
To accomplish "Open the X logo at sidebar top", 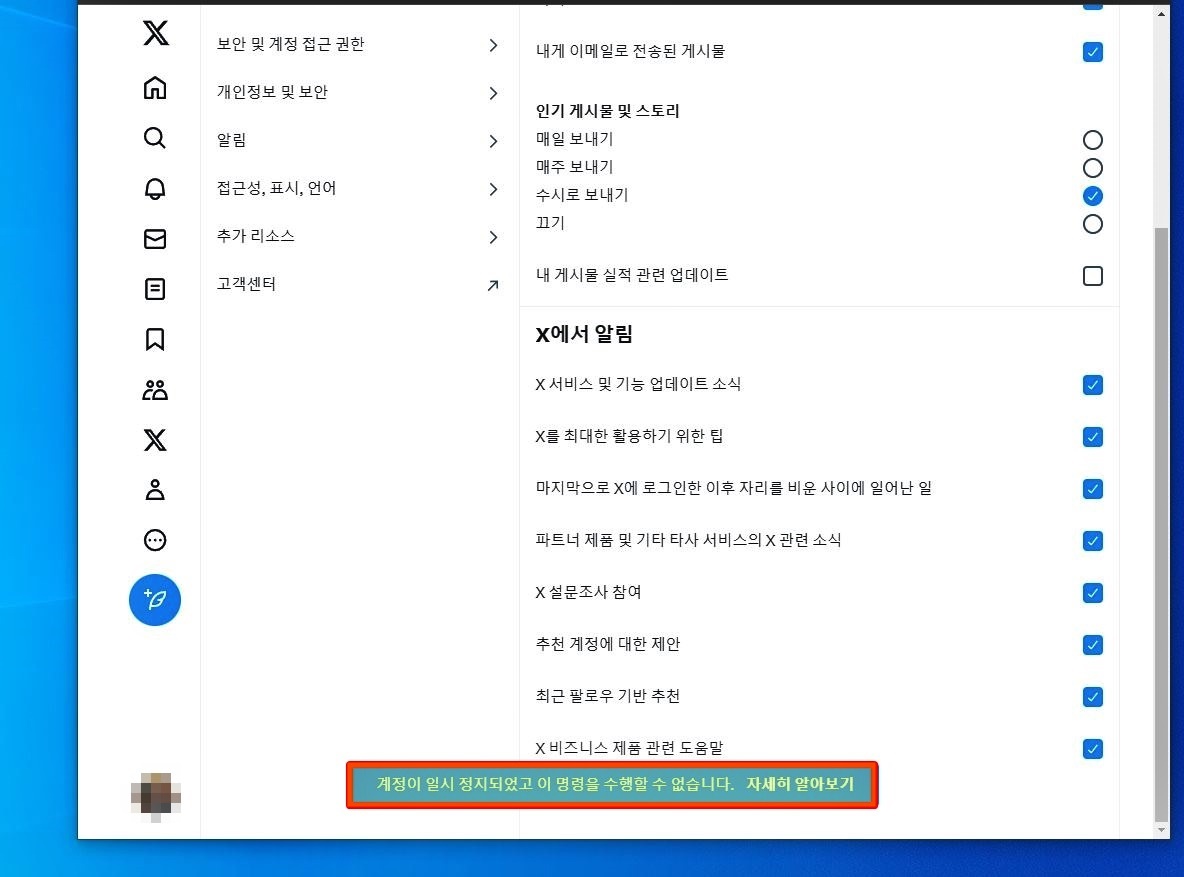I will click(x=156, y=32).
